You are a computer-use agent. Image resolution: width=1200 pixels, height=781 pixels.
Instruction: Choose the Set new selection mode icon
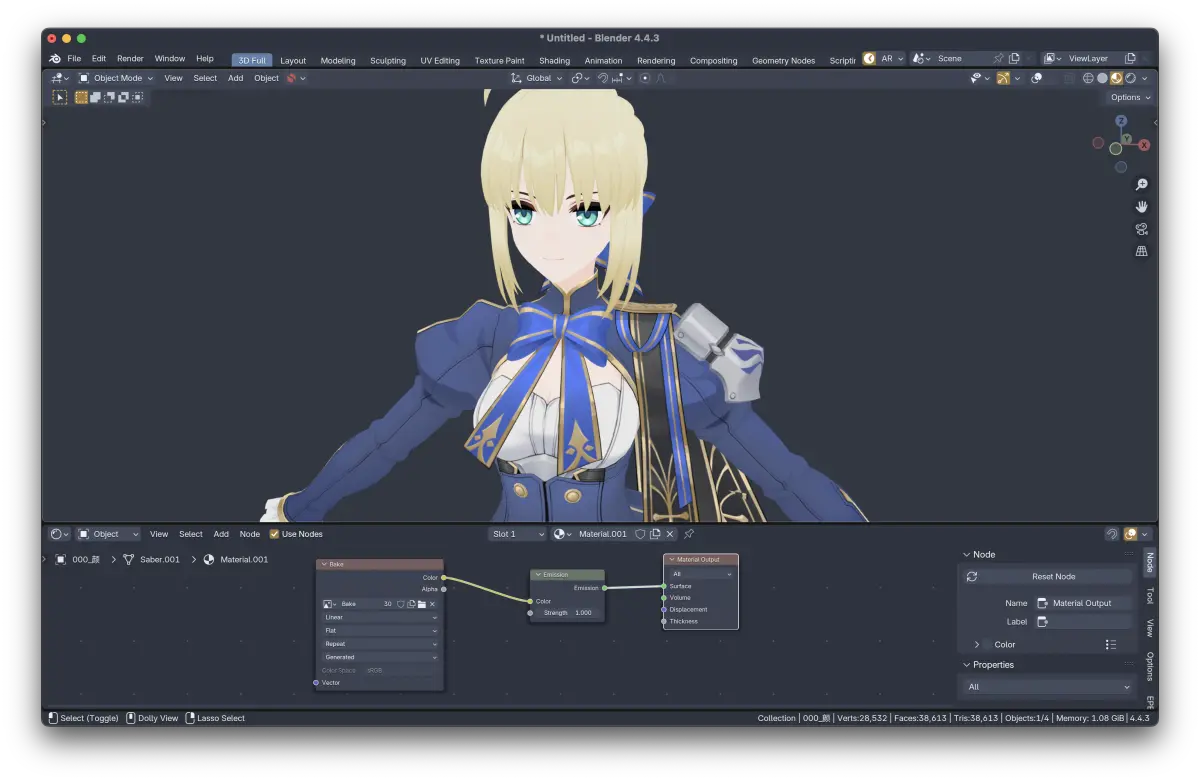point(81,97)
